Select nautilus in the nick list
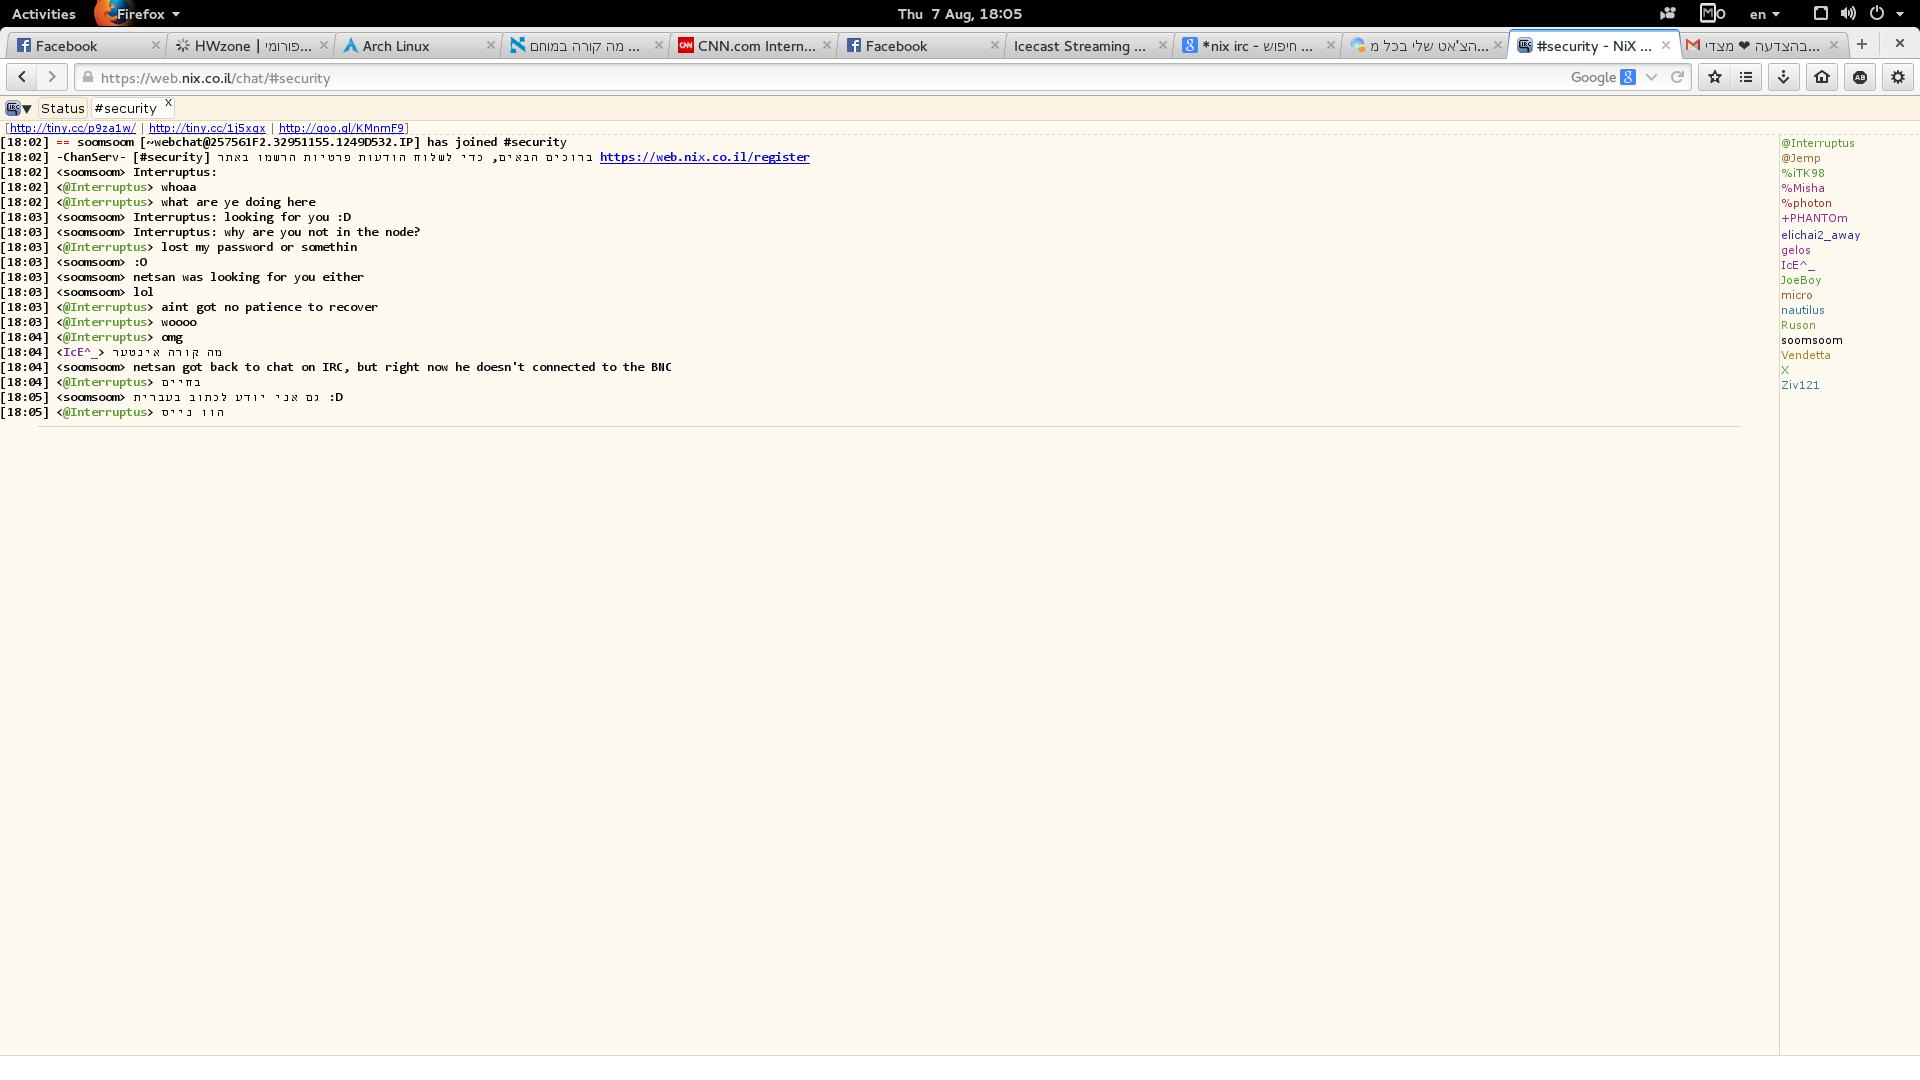This screenshot has width=1920, height=1080. [x=1803, y=310]
